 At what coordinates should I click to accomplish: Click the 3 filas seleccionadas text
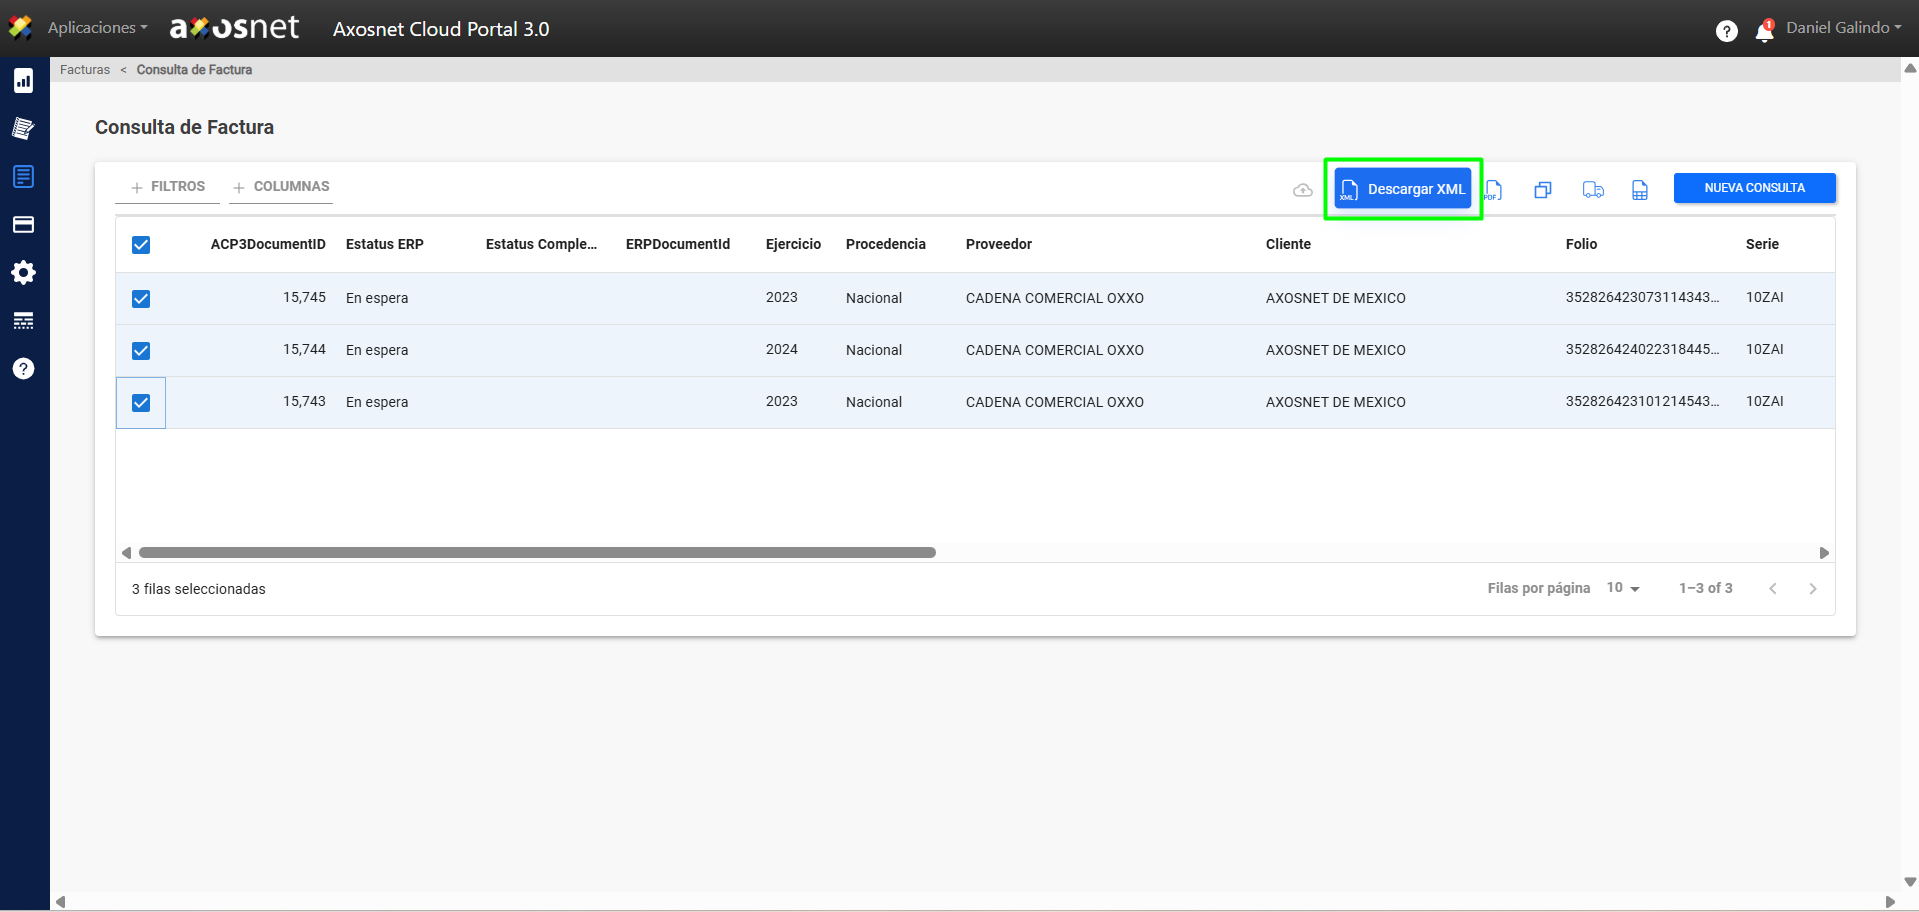(199, 589)
